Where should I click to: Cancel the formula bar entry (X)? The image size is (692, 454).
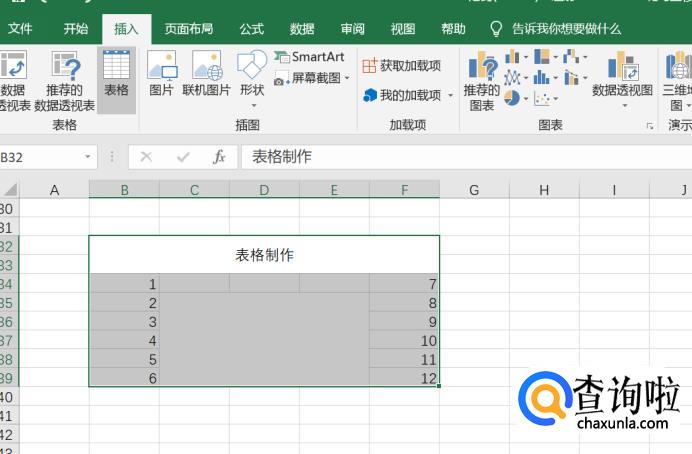click(146, 157)
